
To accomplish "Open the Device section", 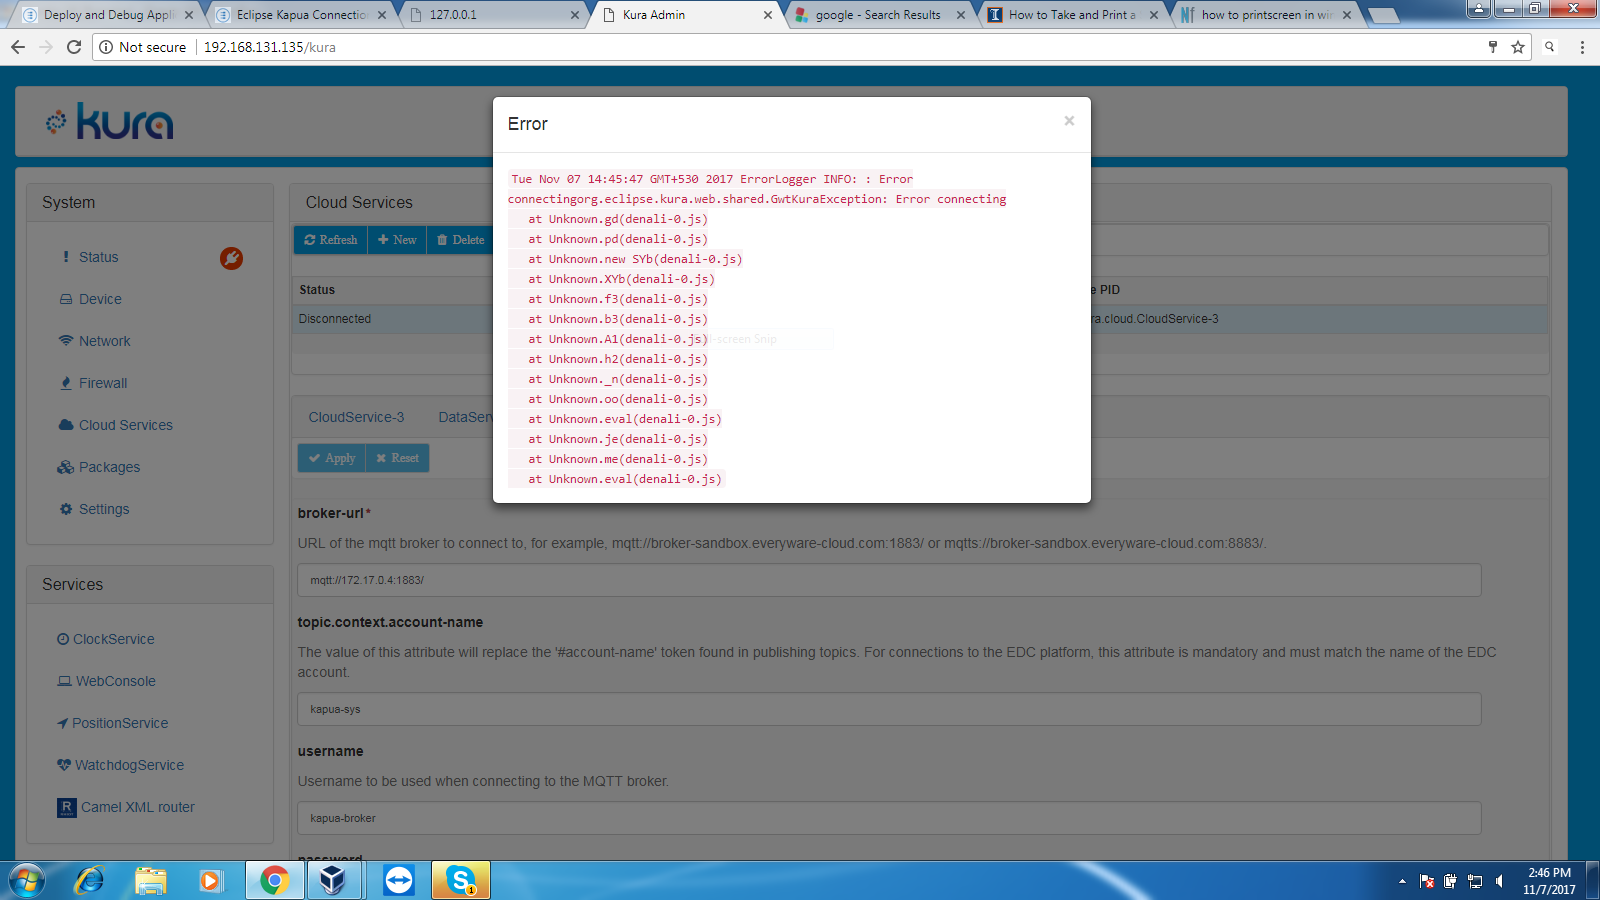I will pos(100,299).
